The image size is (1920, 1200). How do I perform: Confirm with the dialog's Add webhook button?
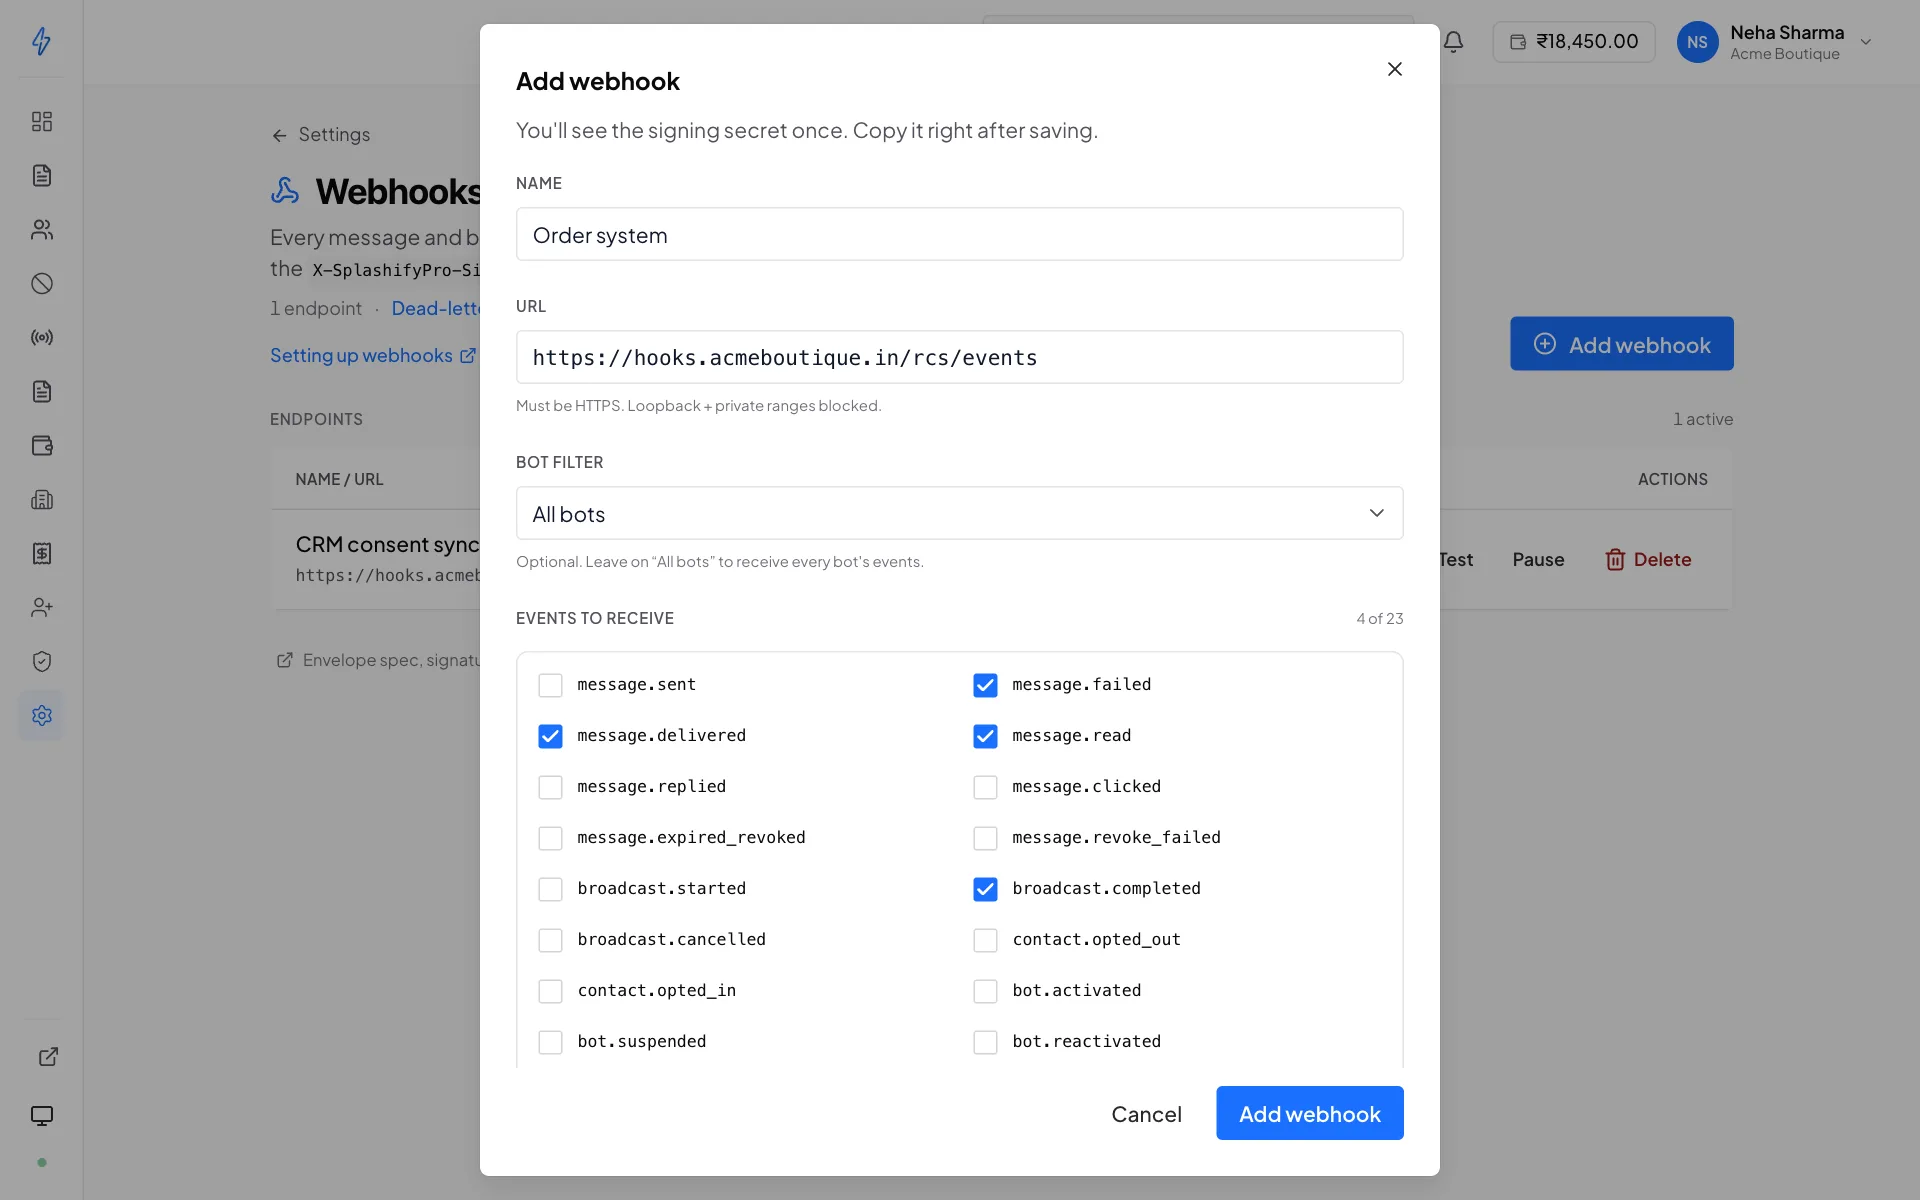coord(1309,1113)
